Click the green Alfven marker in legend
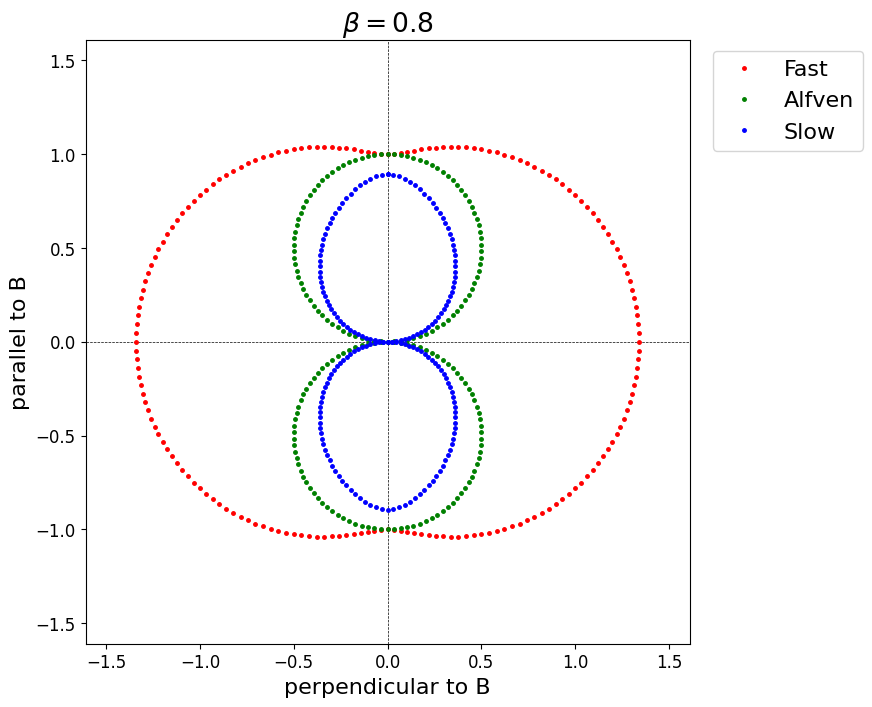This screenshot has width=872, height=707. click(x=743, y=100)
